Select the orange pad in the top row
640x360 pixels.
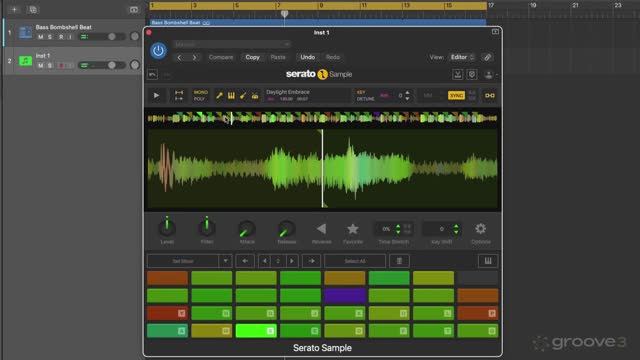tap(167, 278)
